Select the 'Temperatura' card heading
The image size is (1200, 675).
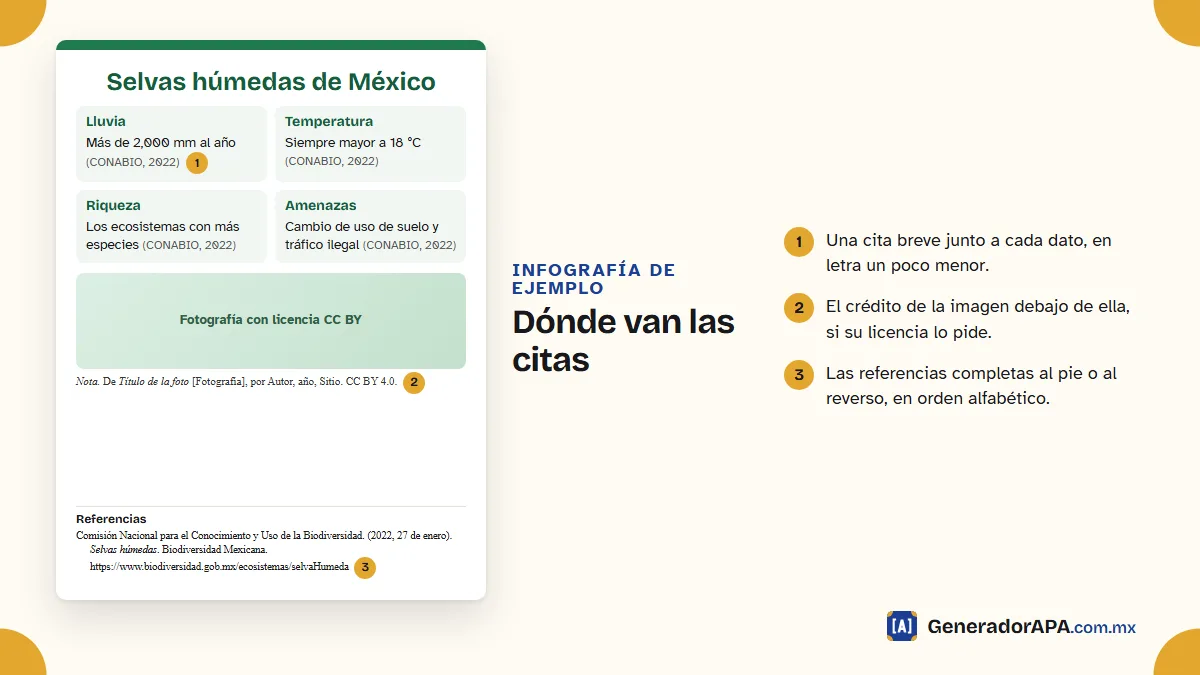(329, 121)
